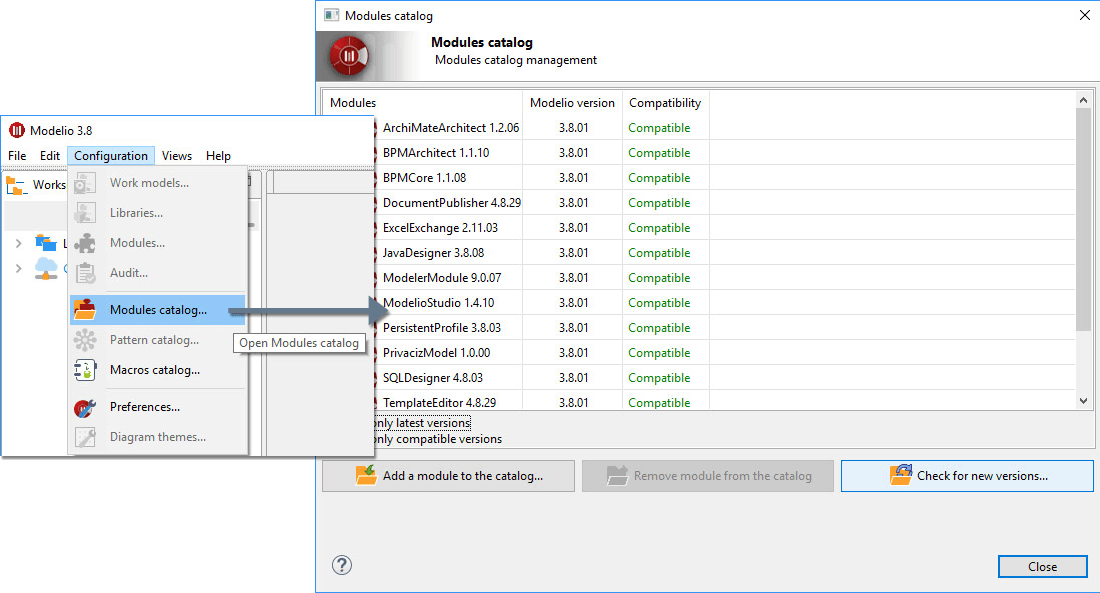Sort by the Modelio version column header
The image size is (1100, 593).
[572, 102]
